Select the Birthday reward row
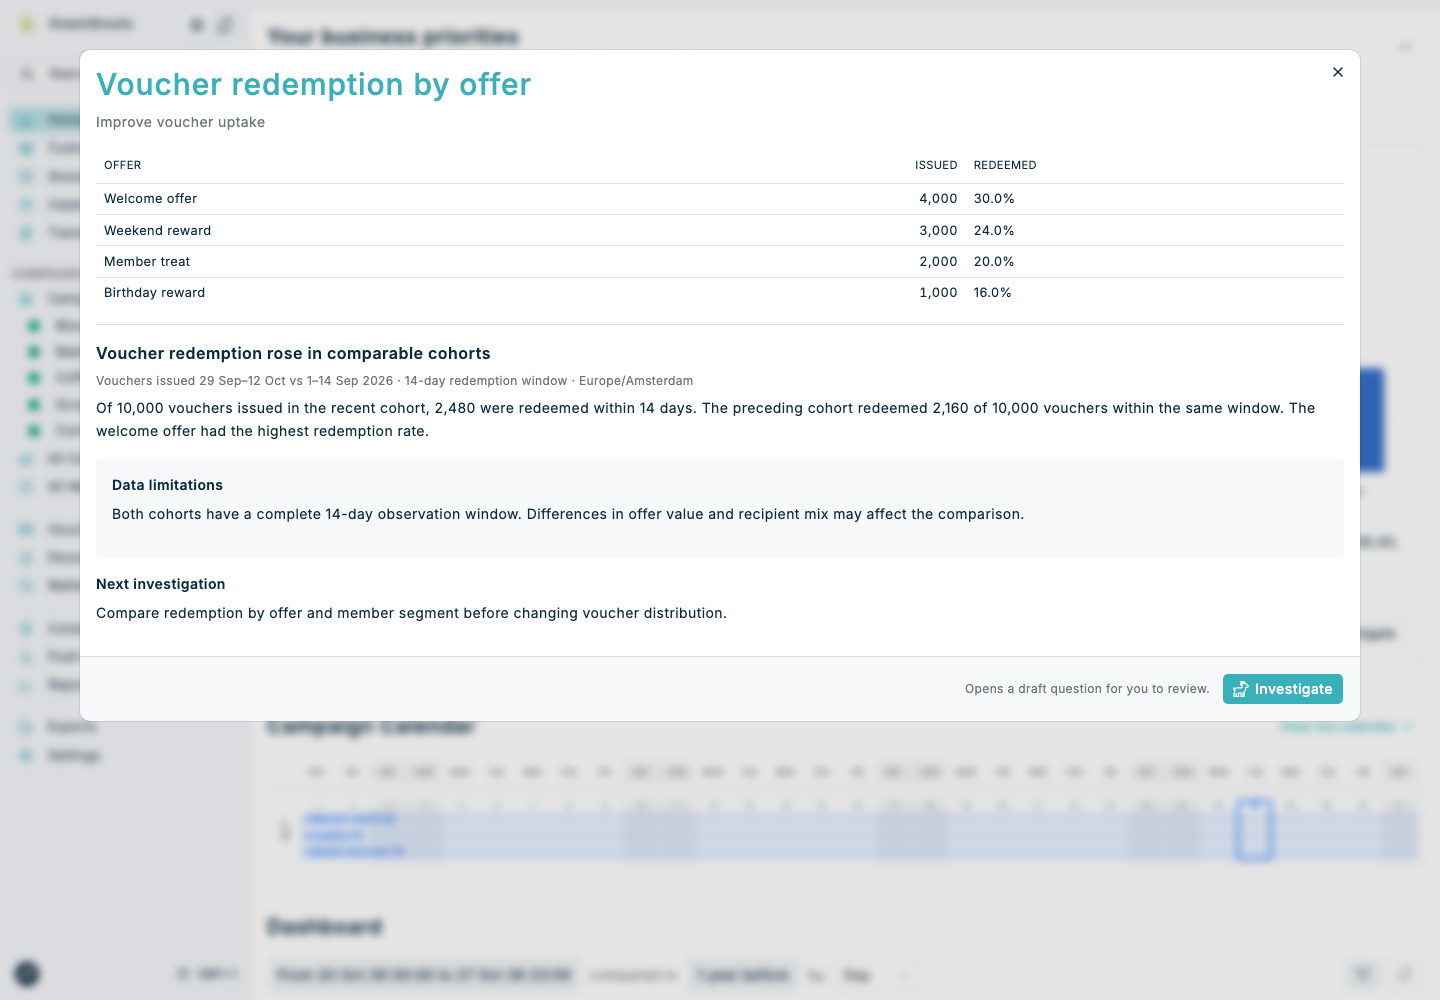This screenshot has height=1000, width=1440. click(x=720, y=293)
